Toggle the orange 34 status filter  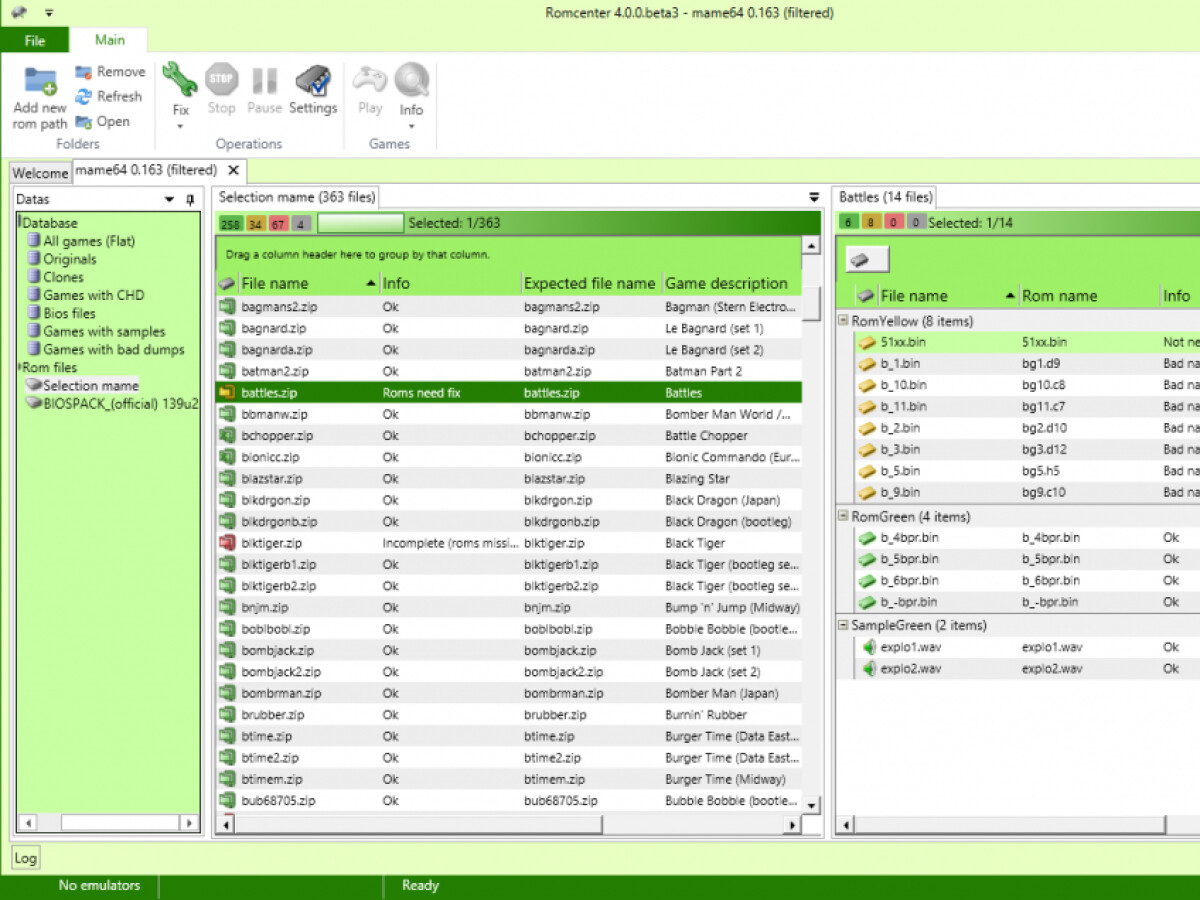pyautogui.click(x=255, y=224)
